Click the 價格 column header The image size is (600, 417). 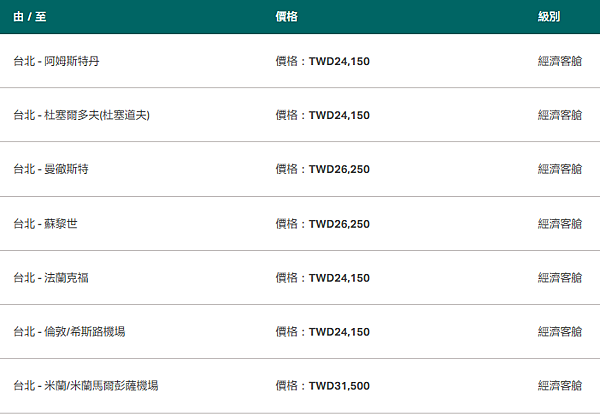pos(286,16)
